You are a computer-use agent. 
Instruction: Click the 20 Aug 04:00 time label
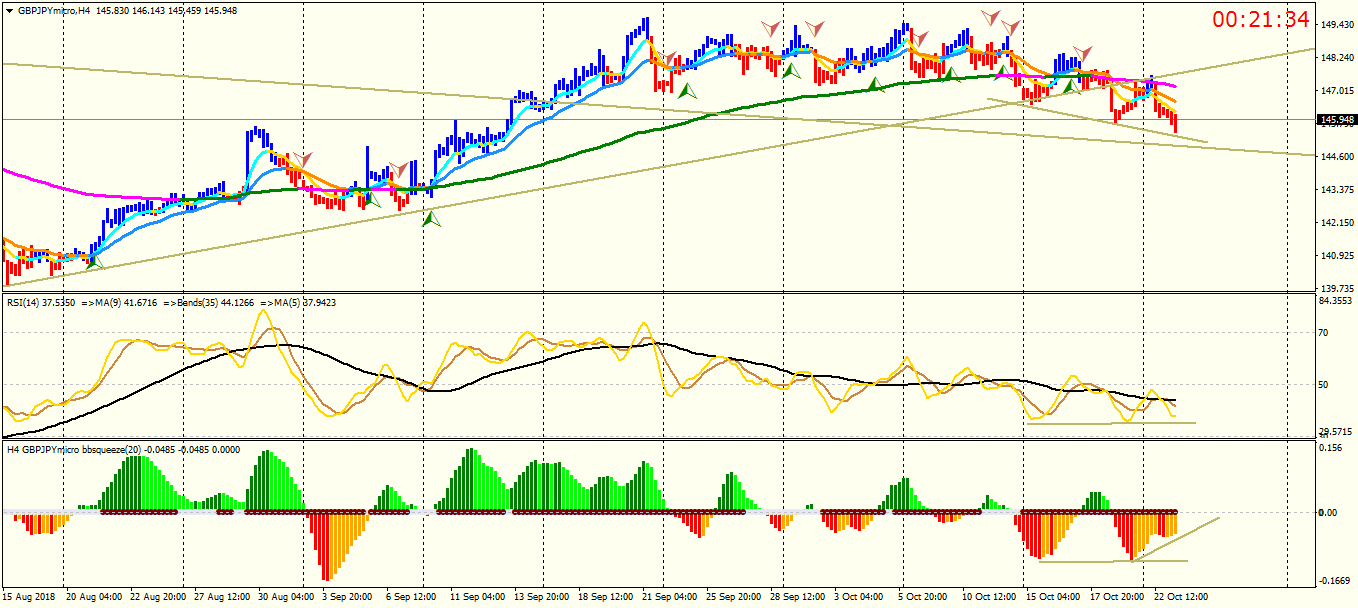point(94,597)
